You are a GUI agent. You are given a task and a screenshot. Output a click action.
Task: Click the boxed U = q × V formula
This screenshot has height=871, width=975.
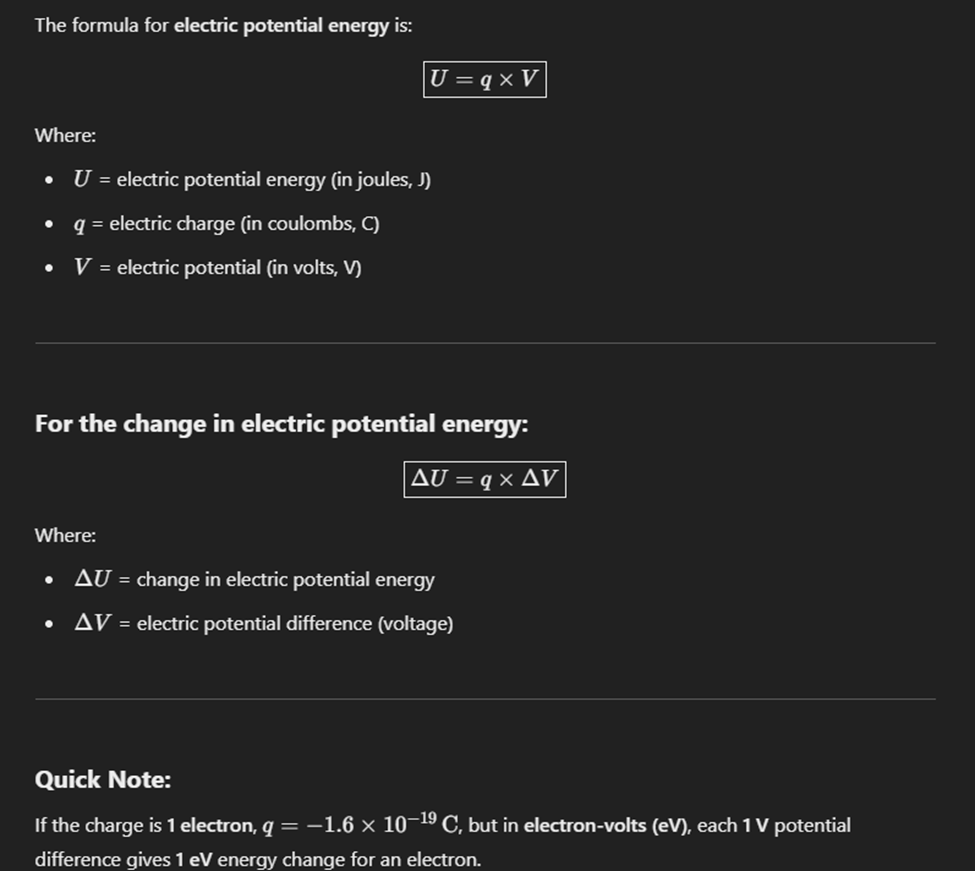(484, 80)
